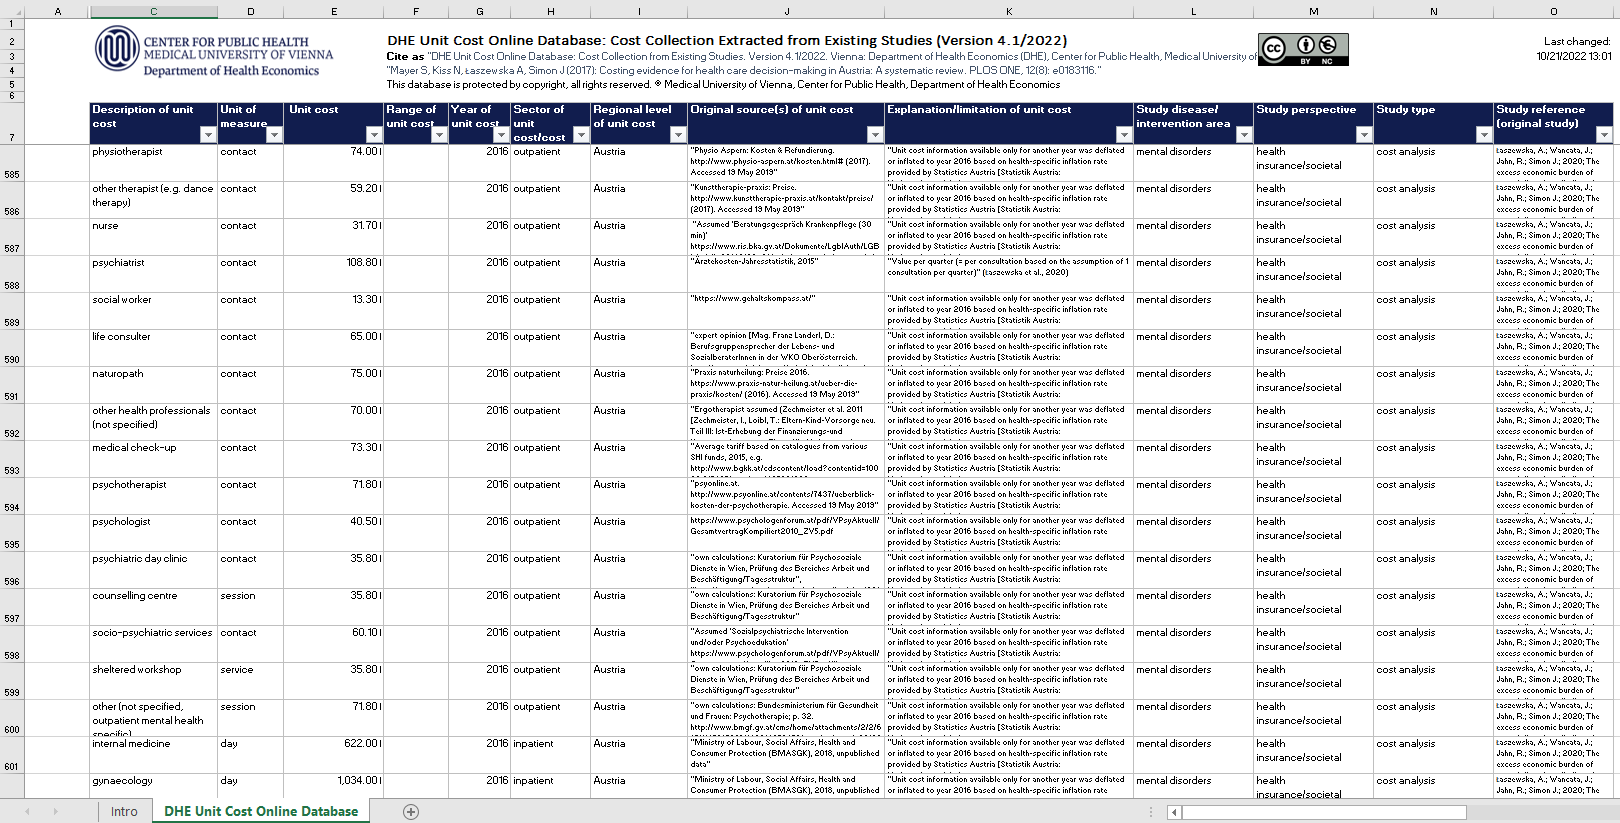
Task: Click the 'counselling centre' cell
Action: click(x=153, y=607)
